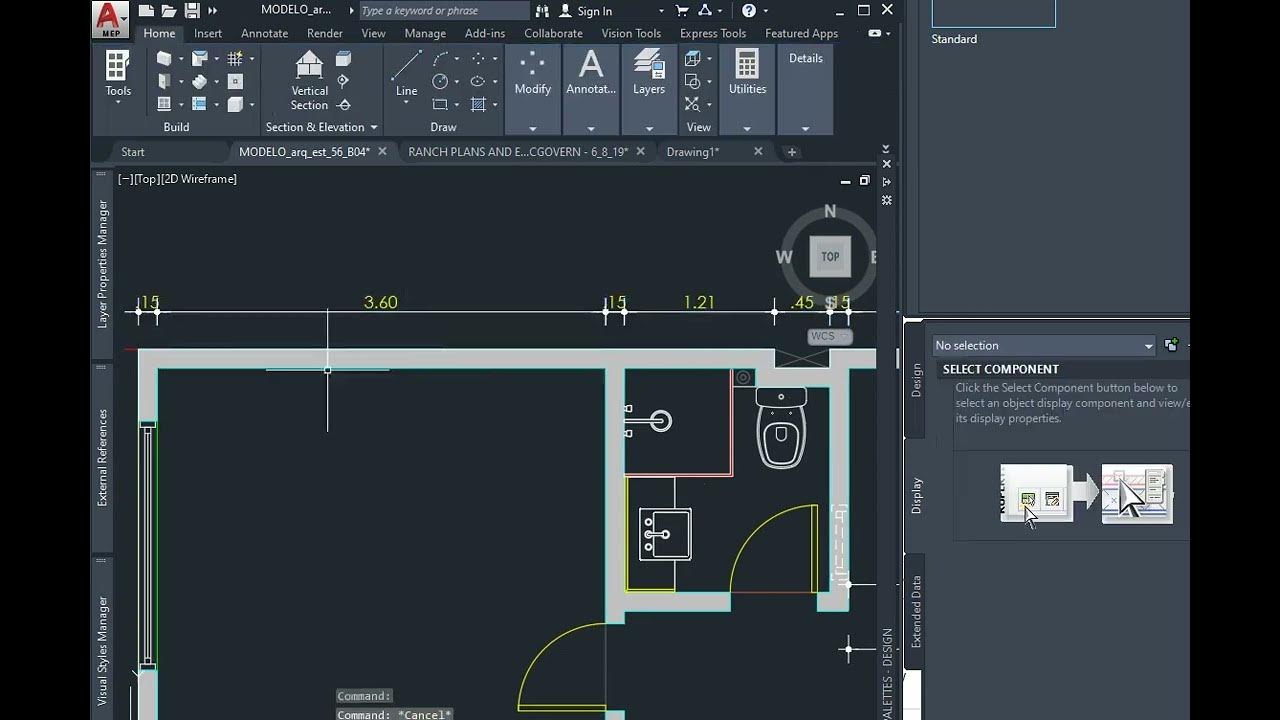Image resolution: width=1280 pixels, height=720 pixels.
Task: Click the 1.21 dimension text
Action: coord(699,302)
